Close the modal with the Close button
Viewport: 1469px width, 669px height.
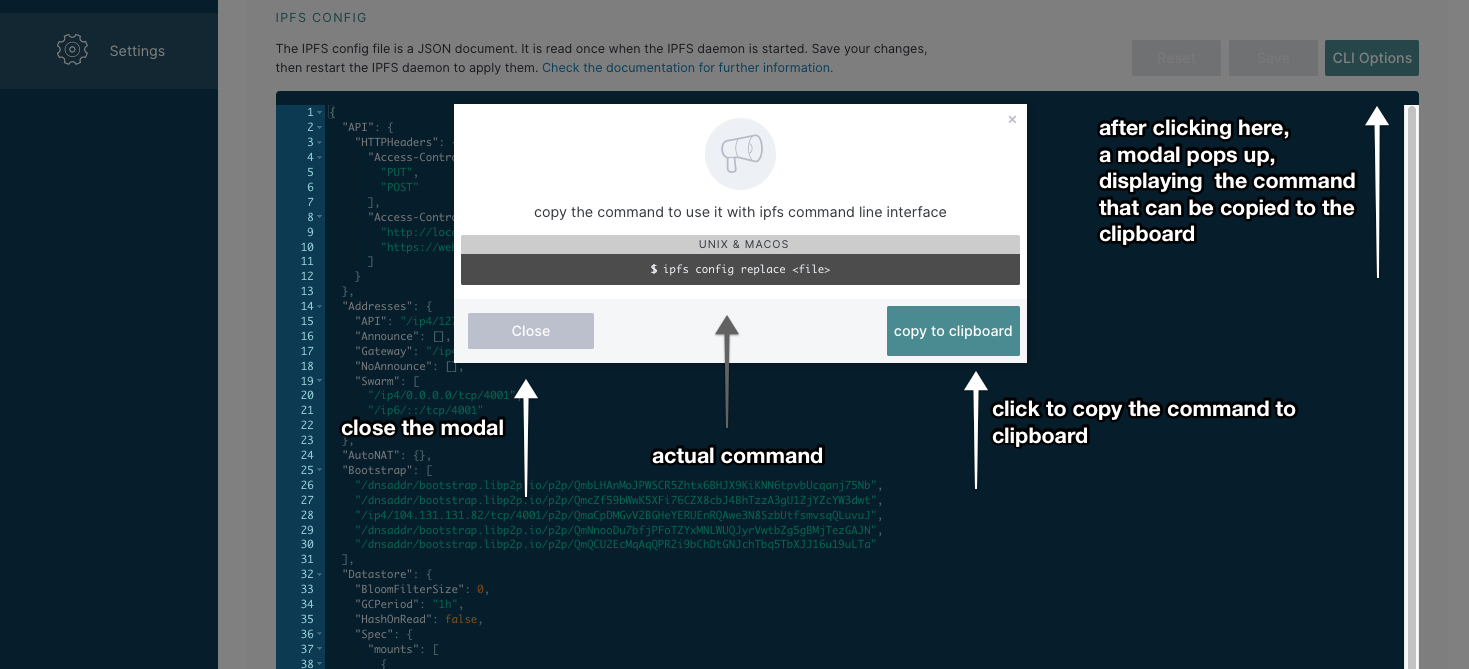530,330
